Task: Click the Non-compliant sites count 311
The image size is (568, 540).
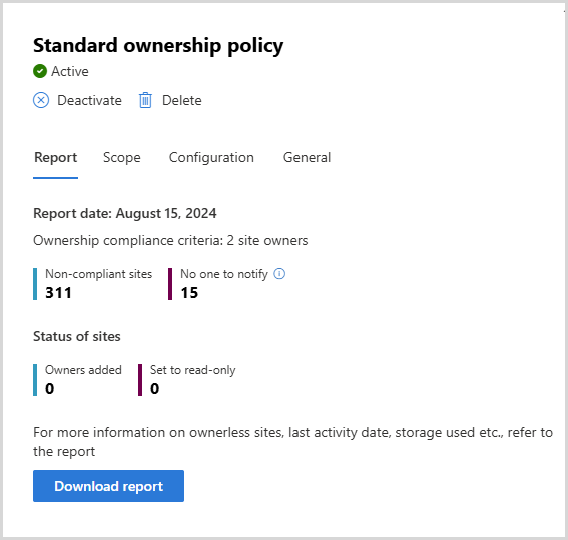Action: click(x=58, y=293)
